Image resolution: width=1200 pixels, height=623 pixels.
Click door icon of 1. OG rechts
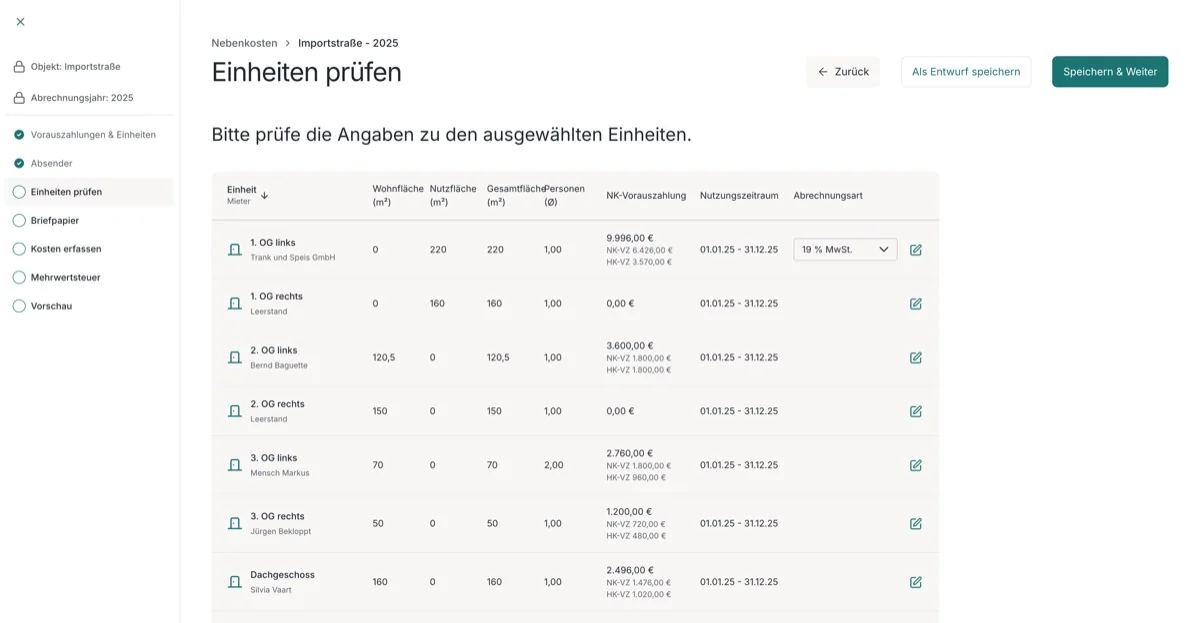235,304
